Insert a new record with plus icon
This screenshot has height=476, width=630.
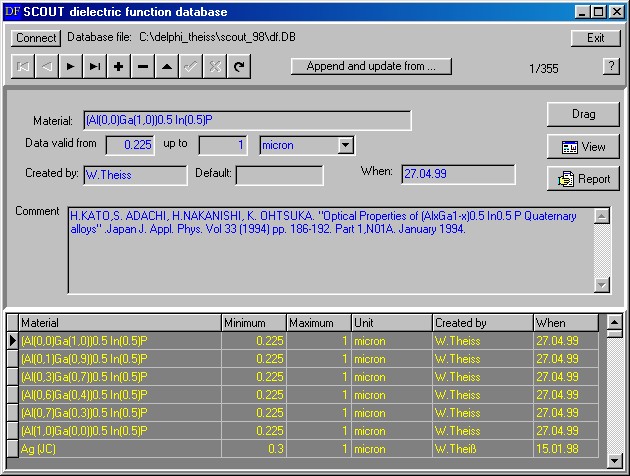[x=118, y=67]
